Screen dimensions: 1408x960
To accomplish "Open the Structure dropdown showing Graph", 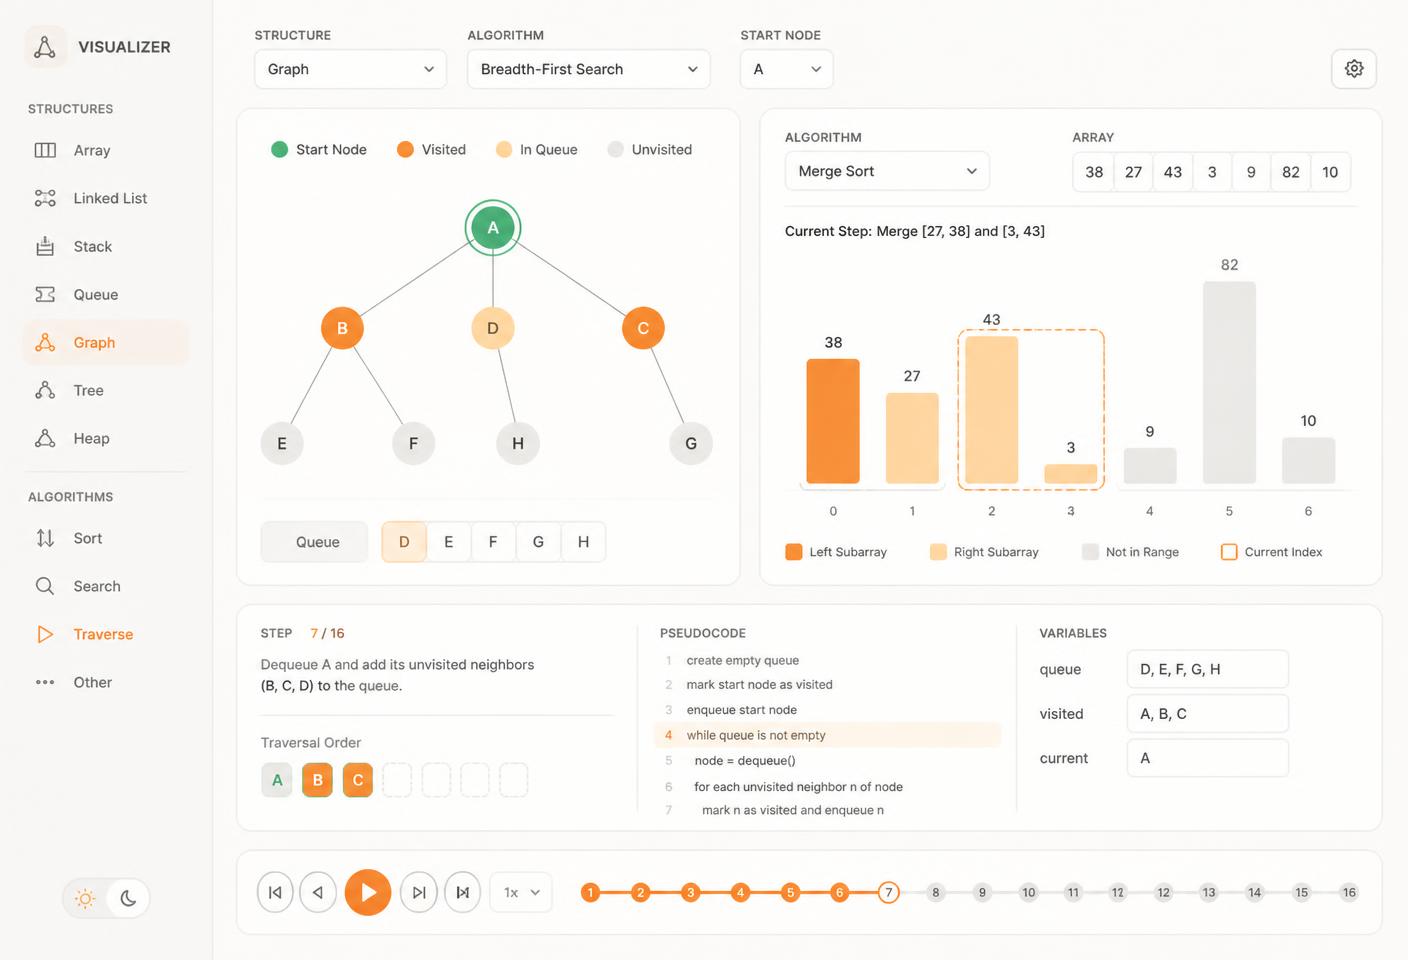I will click(350, 69).
